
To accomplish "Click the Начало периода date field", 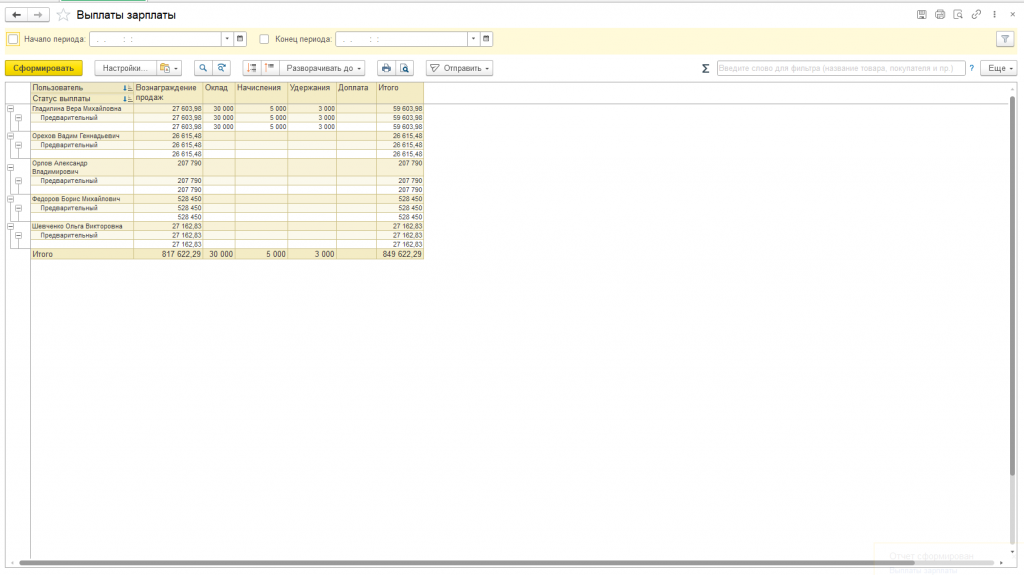I will coord(155,39).
